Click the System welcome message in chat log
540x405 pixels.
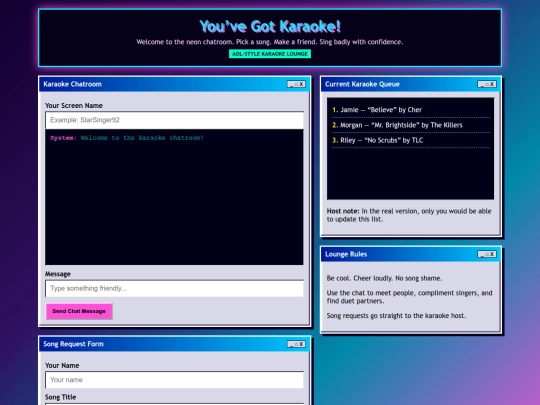click(x=127, y=138)
